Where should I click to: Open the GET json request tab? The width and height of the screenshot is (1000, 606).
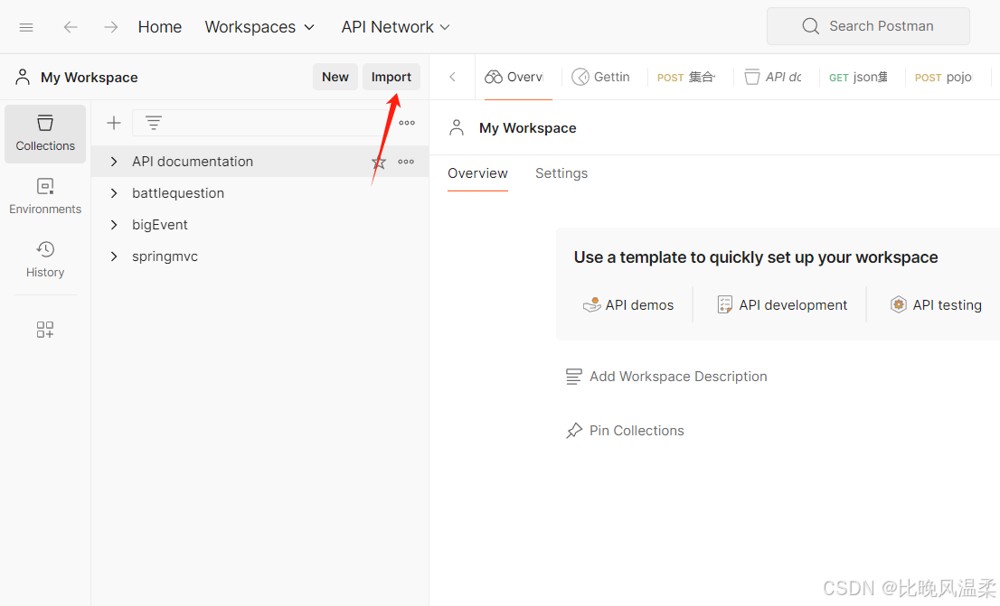tap(858, 77)
